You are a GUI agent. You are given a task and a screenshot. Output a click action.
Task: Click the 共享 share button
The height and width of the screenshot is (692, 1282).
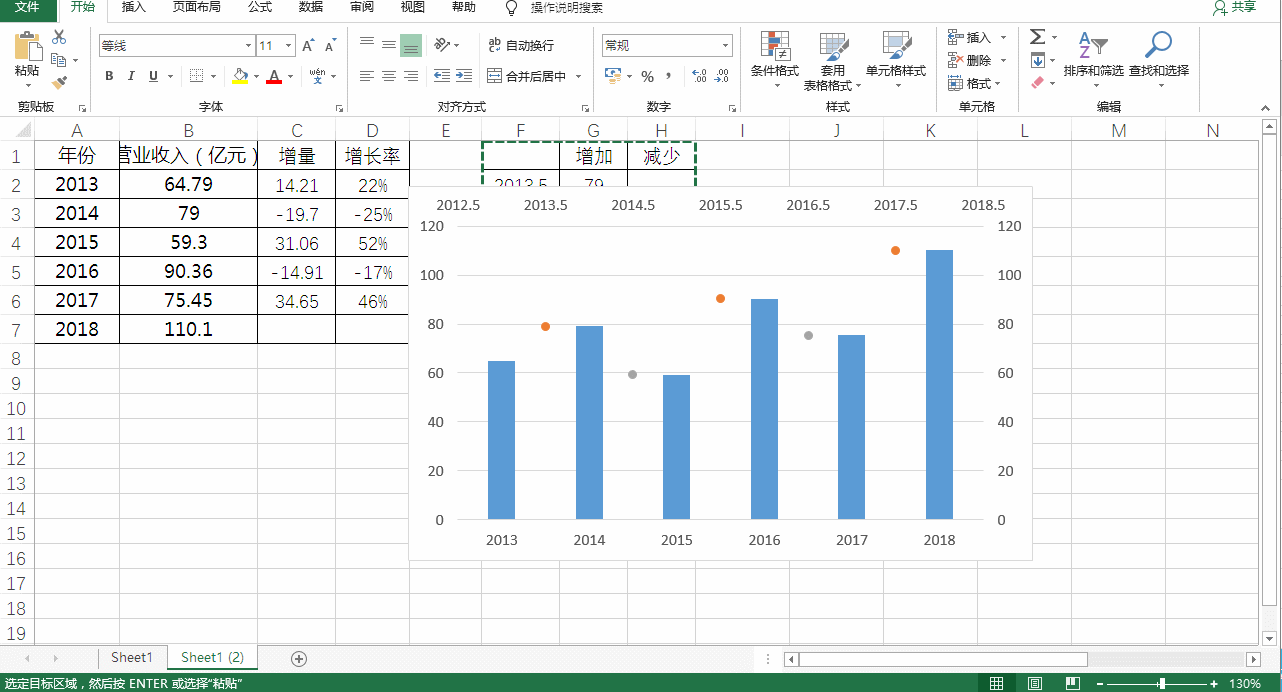click(1234, 8)
